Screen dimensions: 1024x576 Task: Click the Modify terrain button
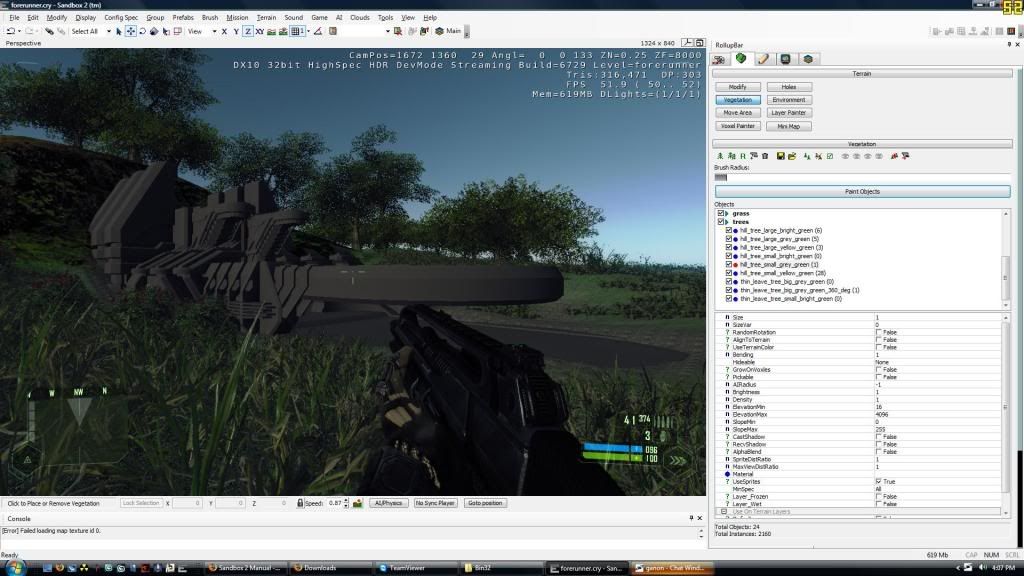click(x=737, y=87)
